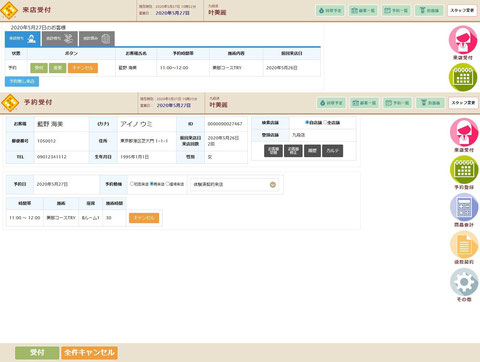Click the 予約日 2020年5月27日 value
Screen dimensions: 480x362
[52, 184]
